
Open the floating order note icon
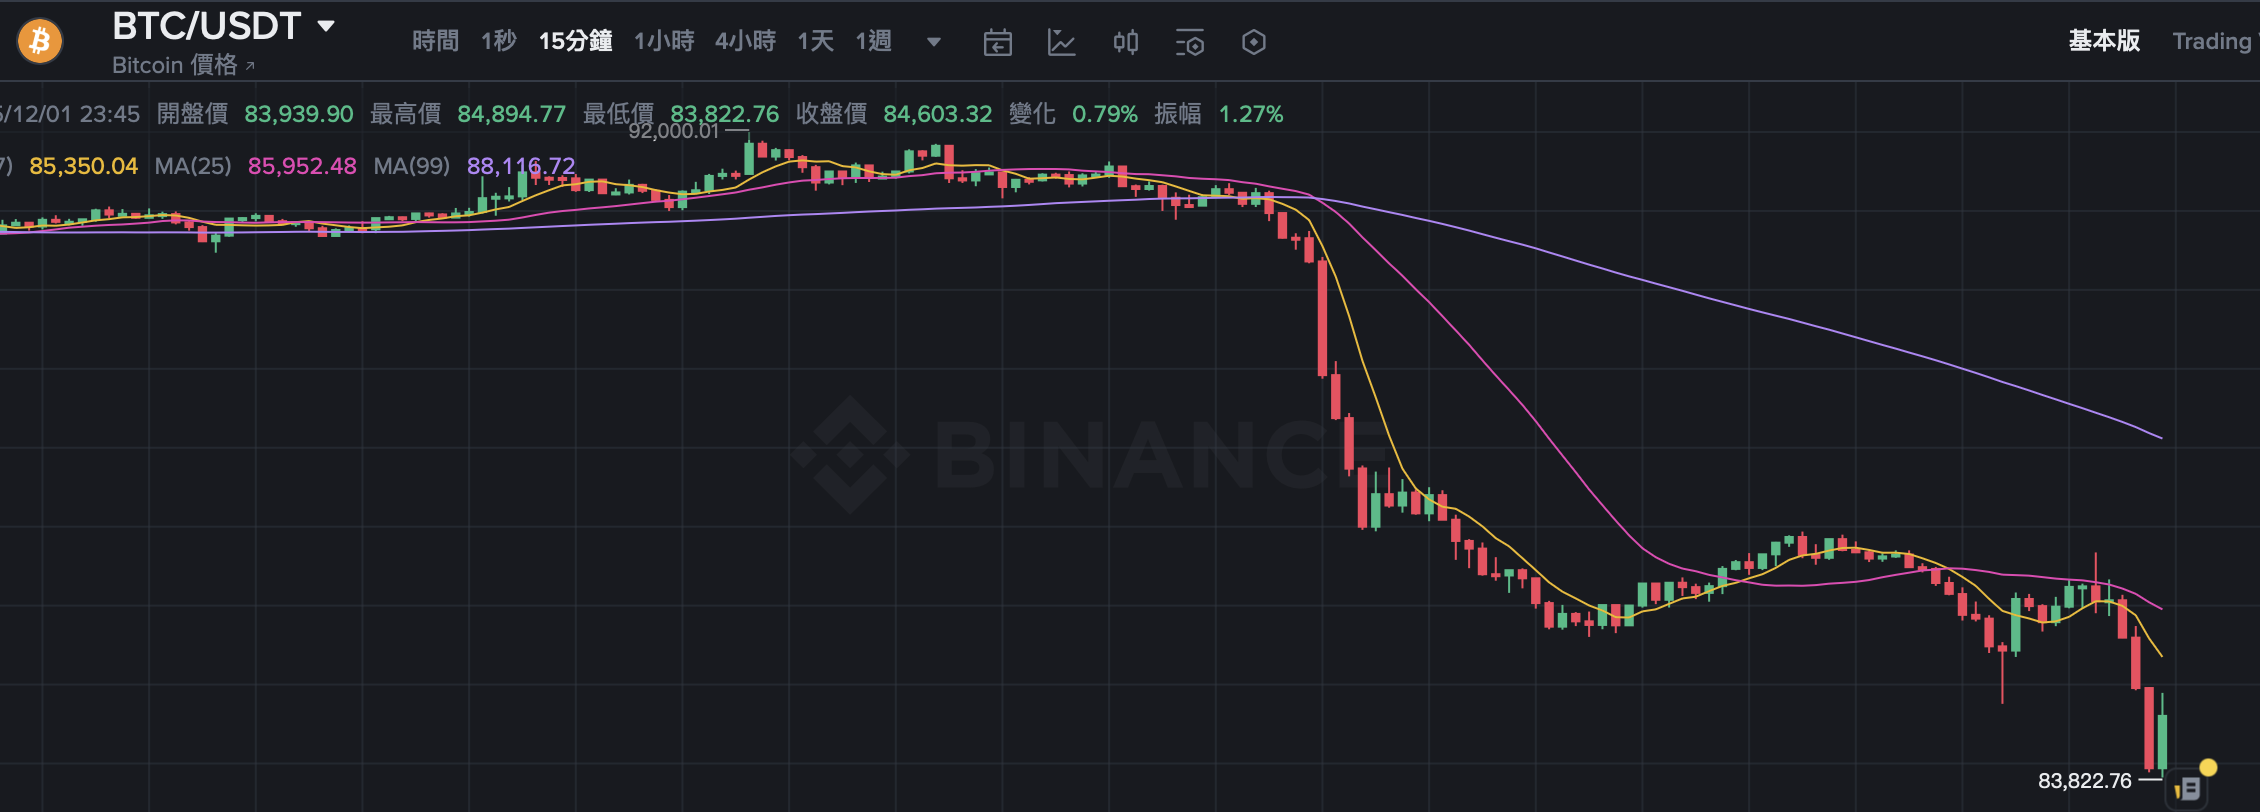pyautogui.click(x=2188, y=789)
